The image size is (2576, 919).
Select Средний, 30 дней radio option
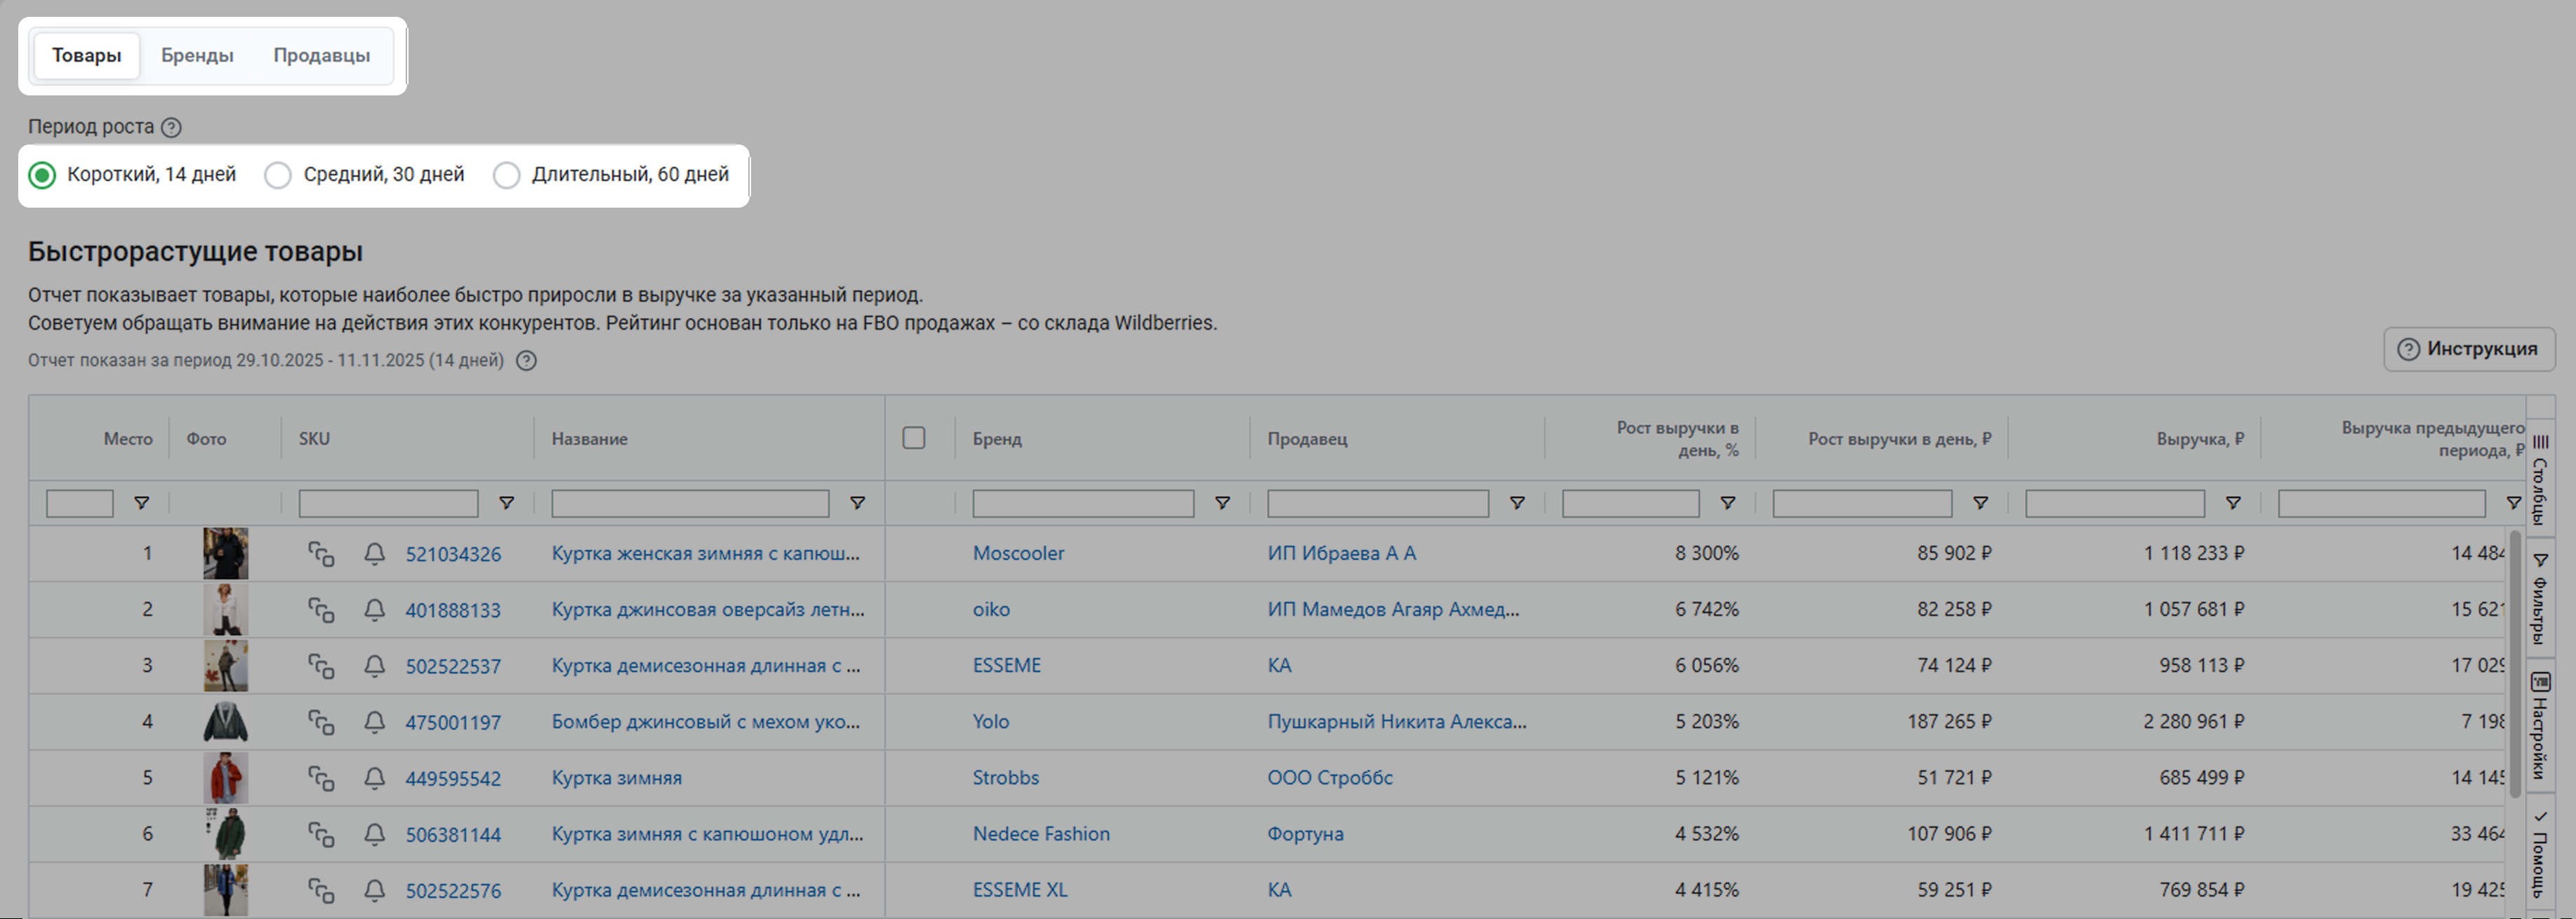tap(278, 175)
